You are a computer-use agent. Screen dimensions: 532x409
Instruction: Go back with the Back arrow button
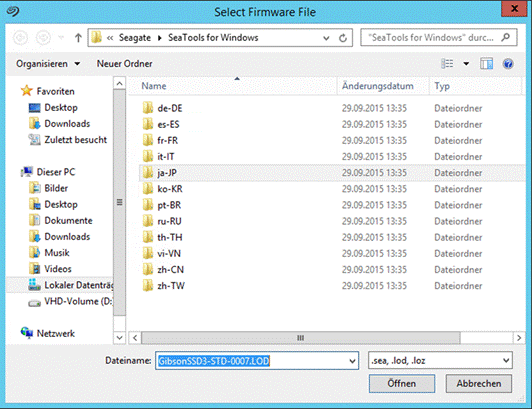[20, 38]
